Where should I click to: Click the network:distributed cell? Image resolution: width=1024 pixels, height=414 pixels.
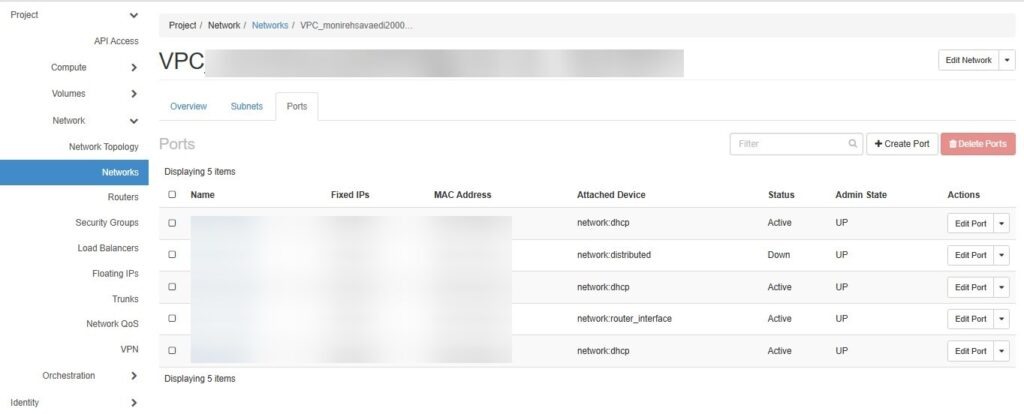[614, 255]
